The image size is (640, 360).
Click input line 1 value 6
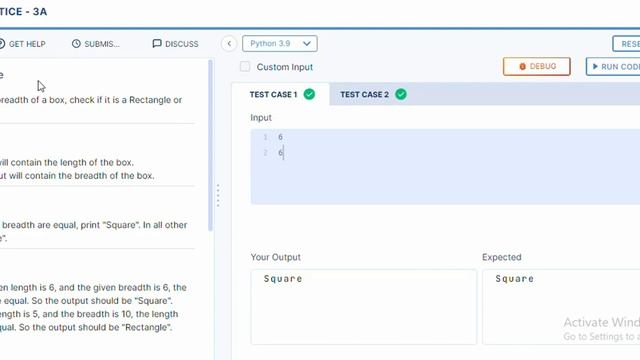pyautogui.click(x=280, y=137)
